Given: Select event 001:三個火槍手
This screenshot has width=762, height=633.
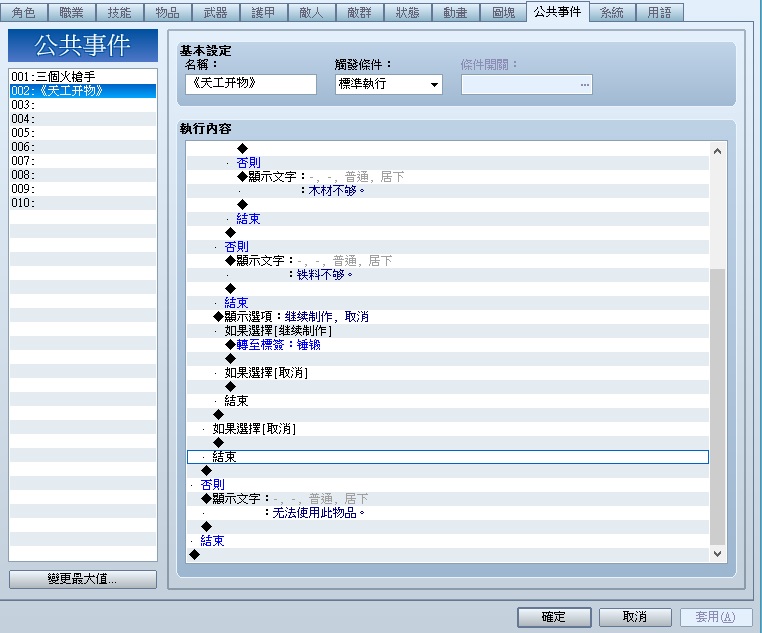Looking at the screenshot, I should click(x=83, y=76).
